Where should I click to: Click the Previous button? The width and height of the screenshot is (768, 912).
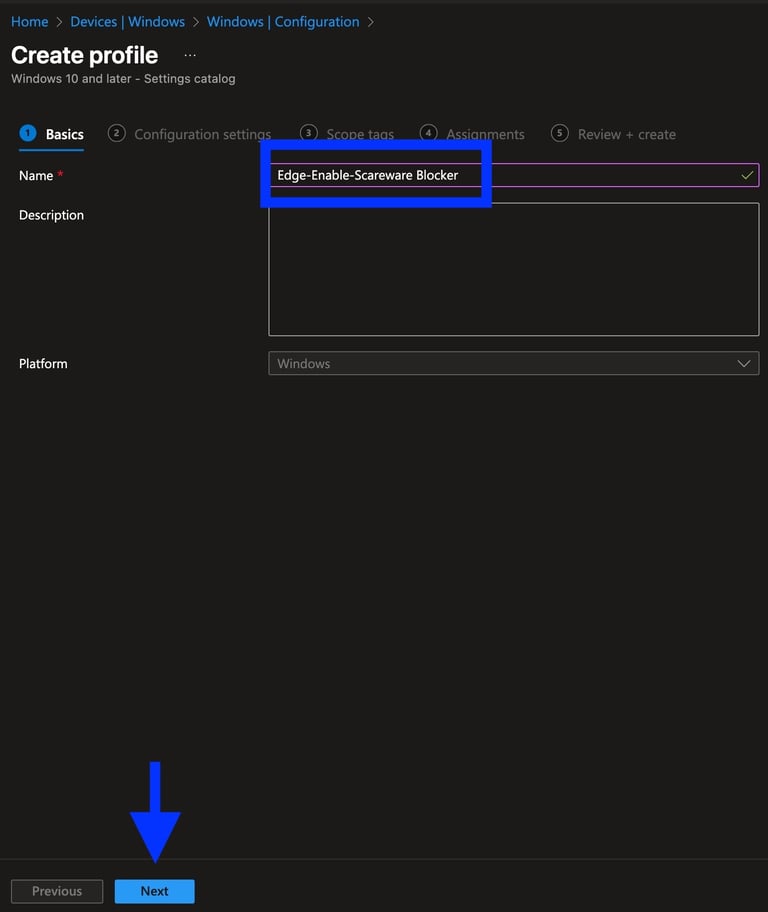[x=57, y=891]
